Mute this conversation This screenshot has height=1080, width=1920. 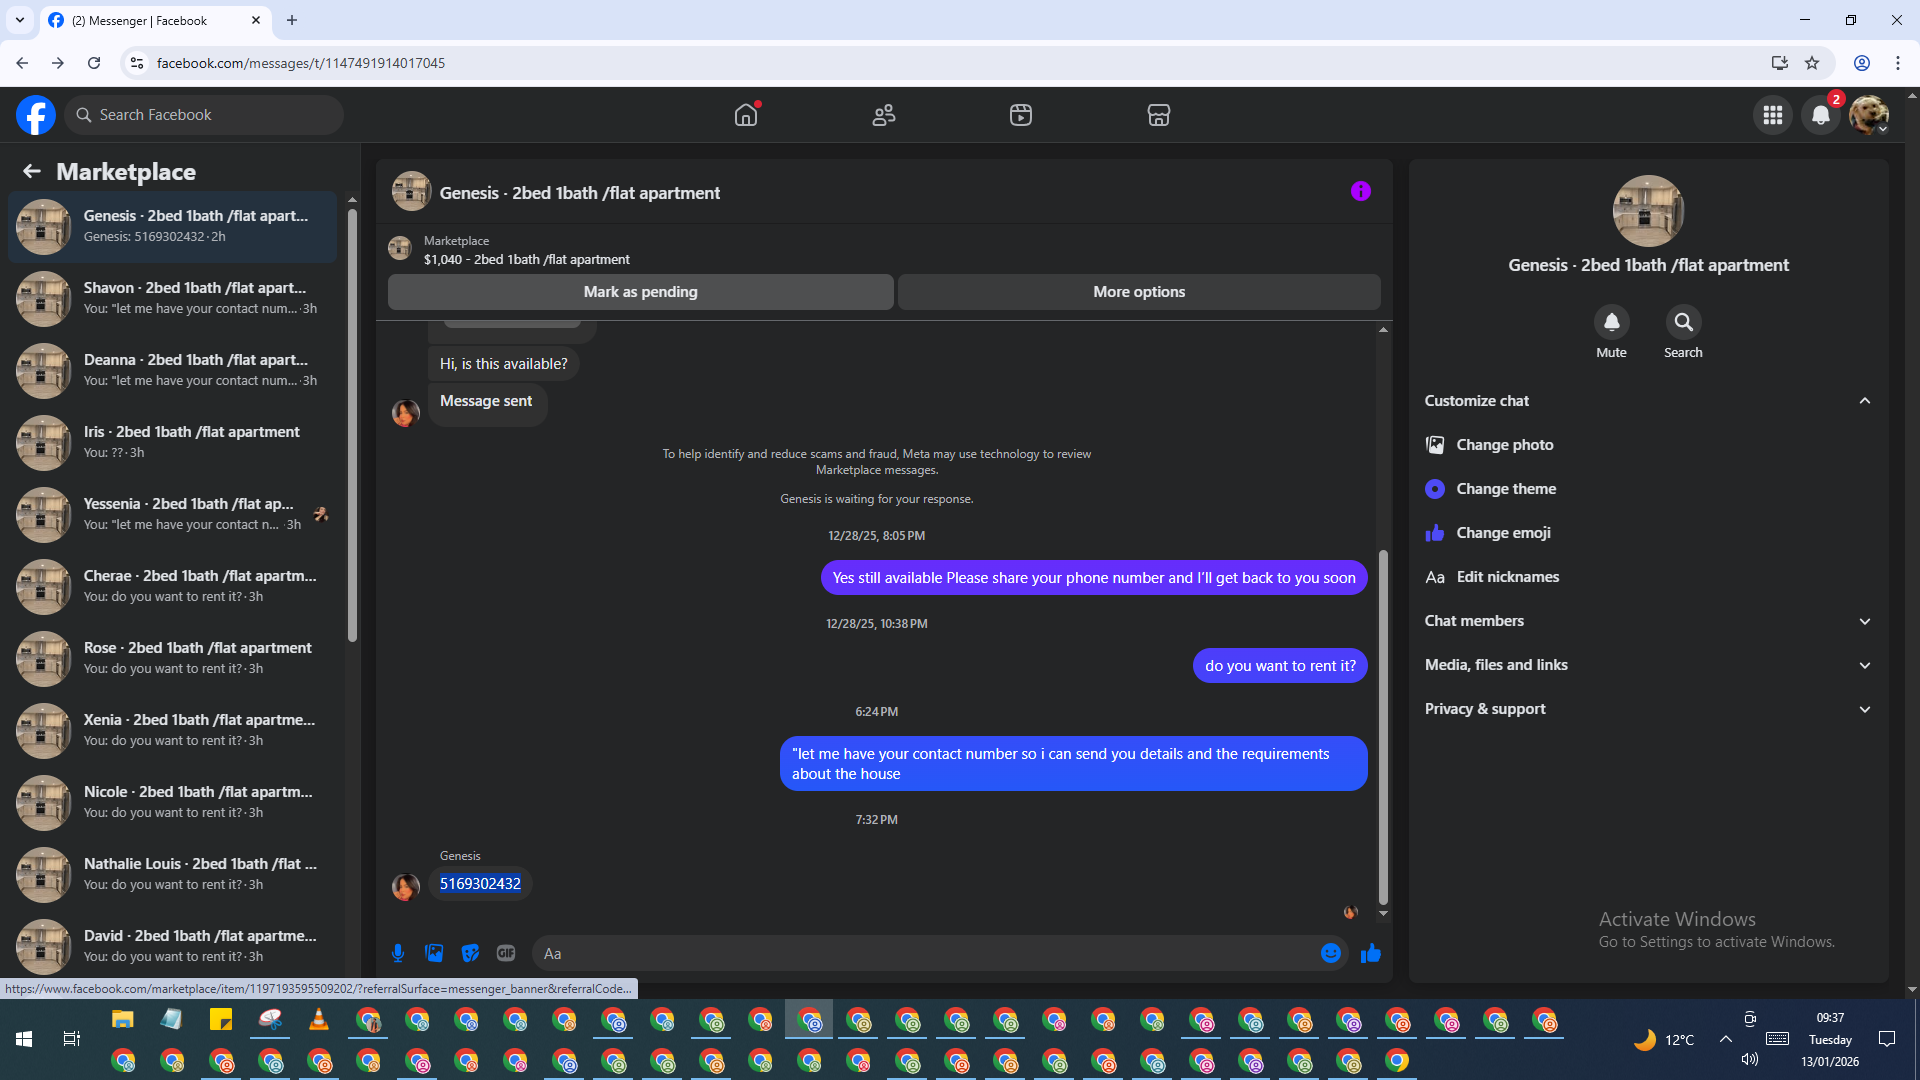click(x=1611, y=323)
